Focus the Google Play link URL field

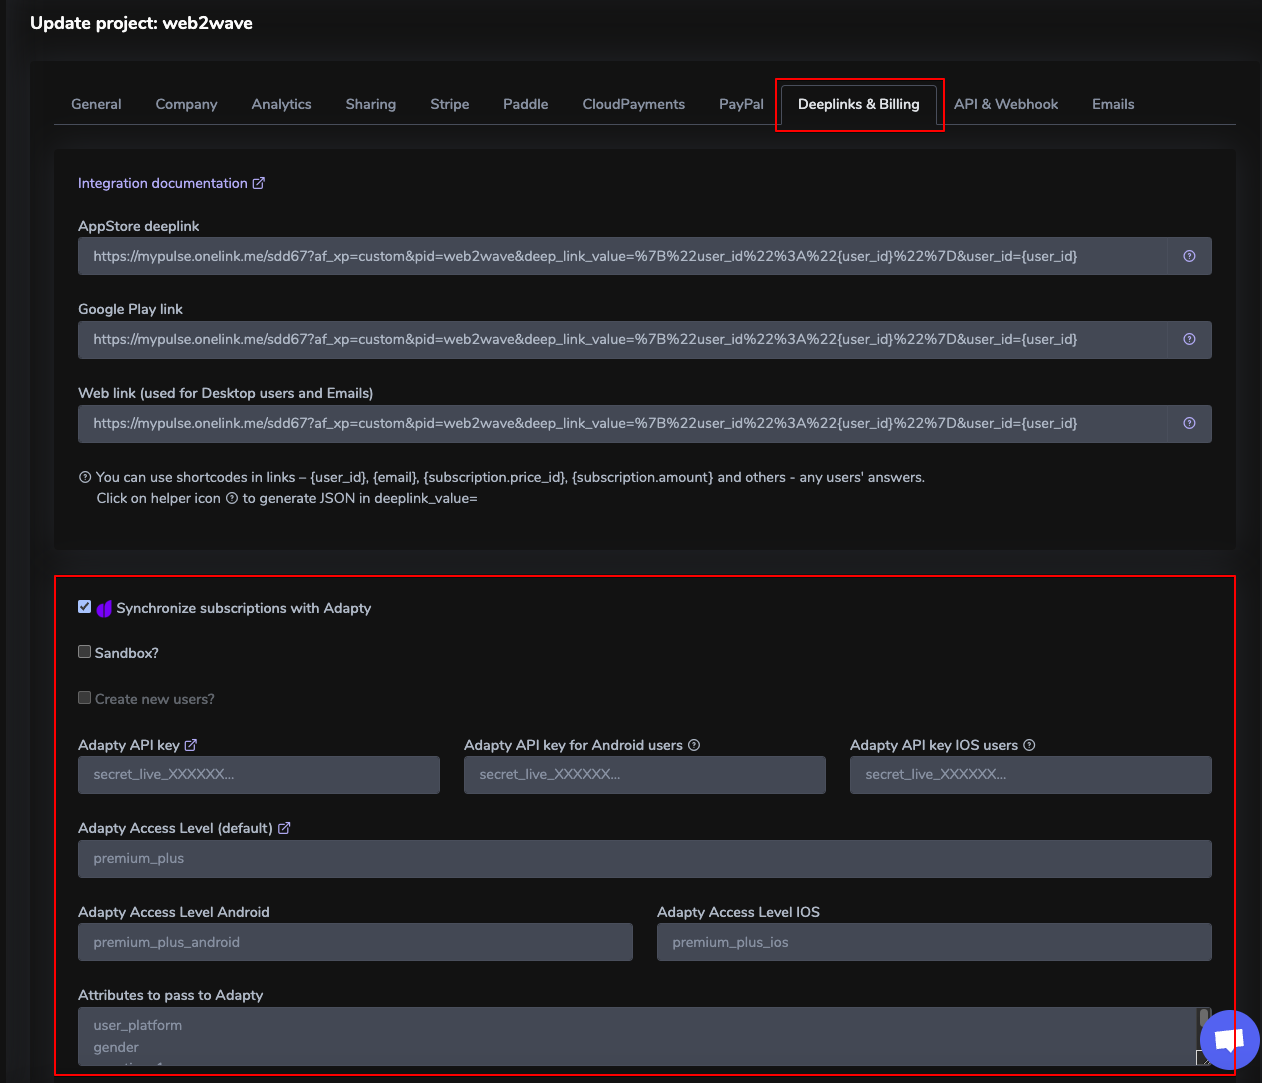(x=622, y=340)
